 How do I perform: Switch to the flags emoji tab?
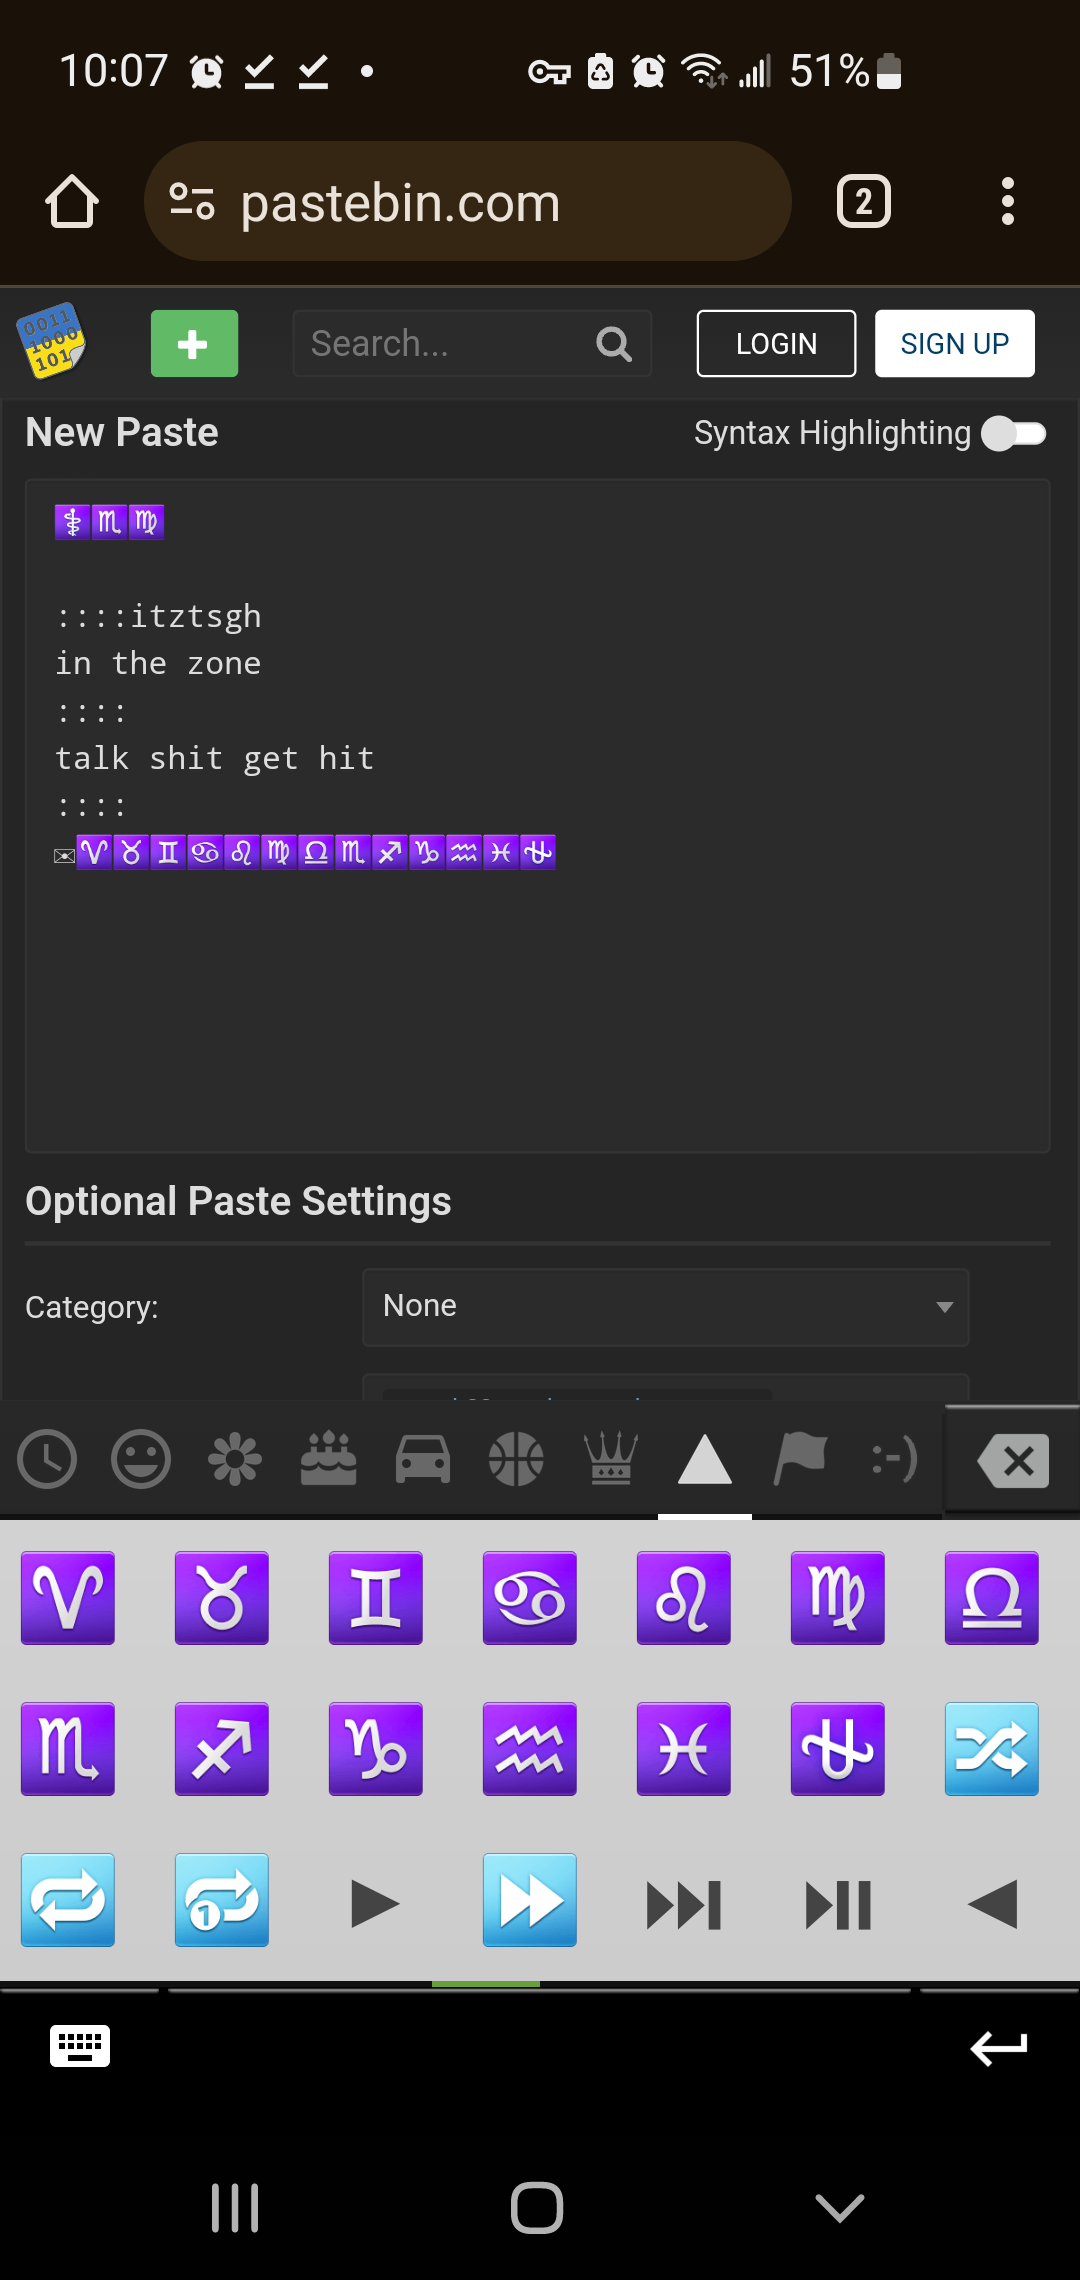click(800, 1459)
